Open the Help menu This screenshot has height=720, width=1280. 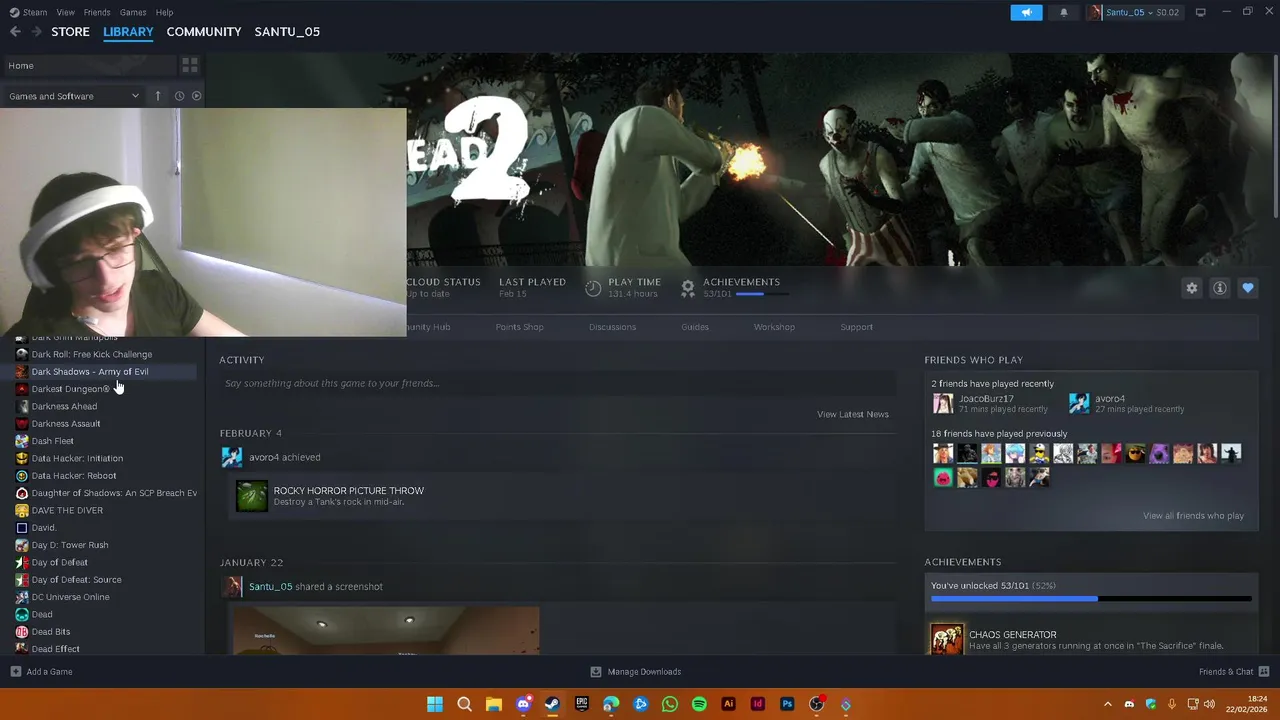pos(164,12)
